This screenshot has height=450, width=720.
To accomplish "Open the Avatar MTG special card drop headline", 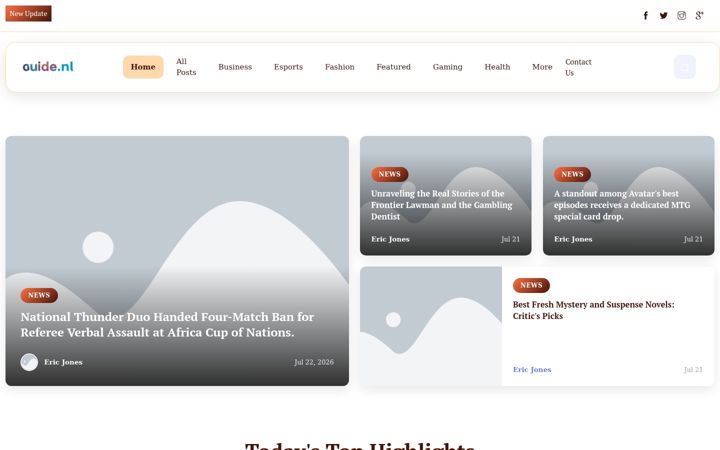I will pos(622,205).
